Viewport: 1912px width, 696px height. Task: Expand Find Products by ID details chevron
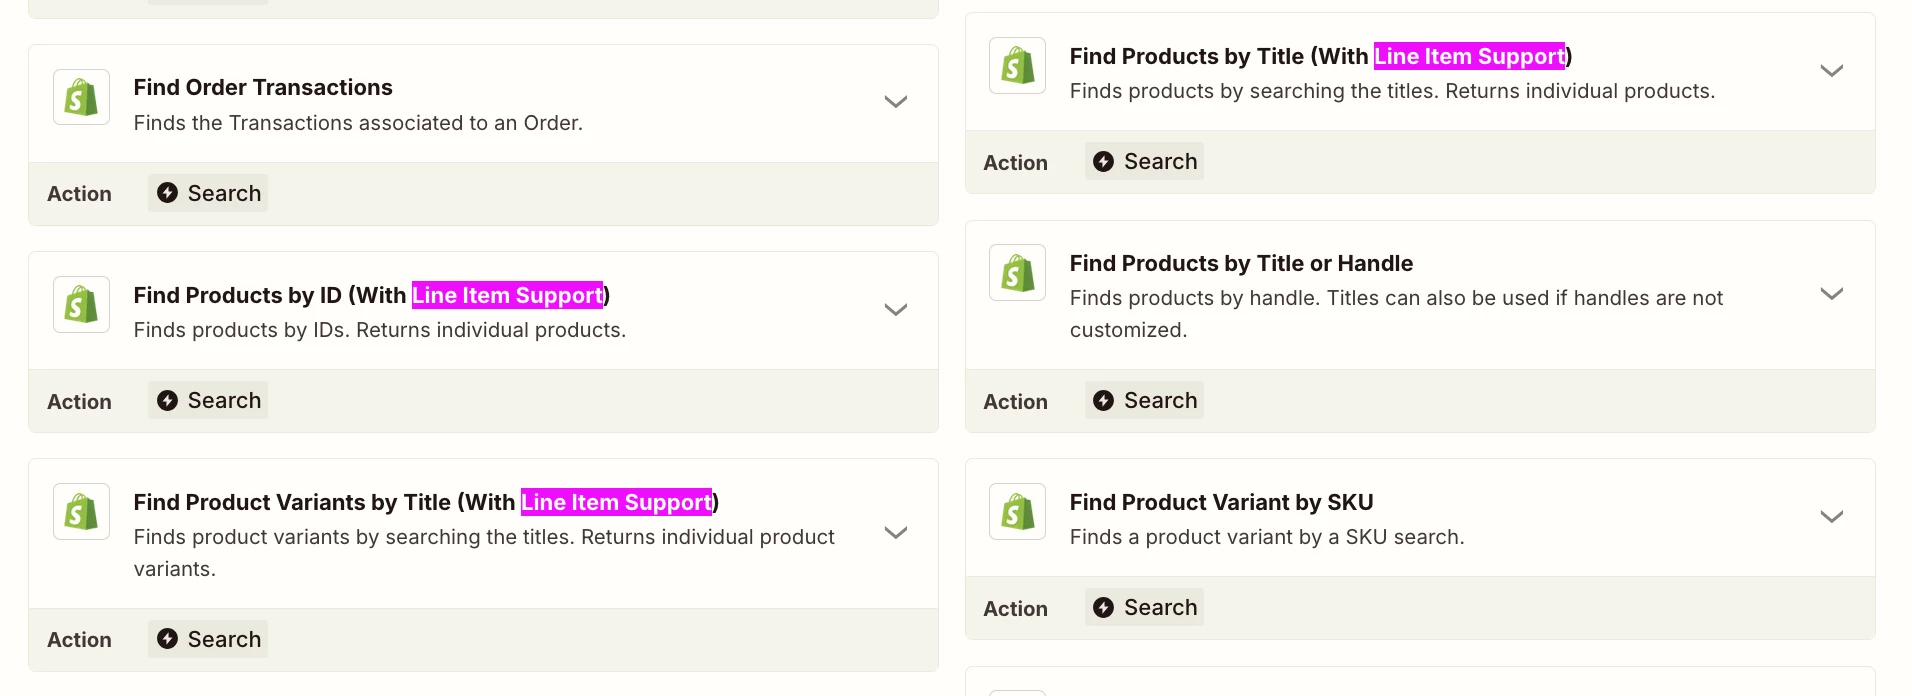pos(895,310)
